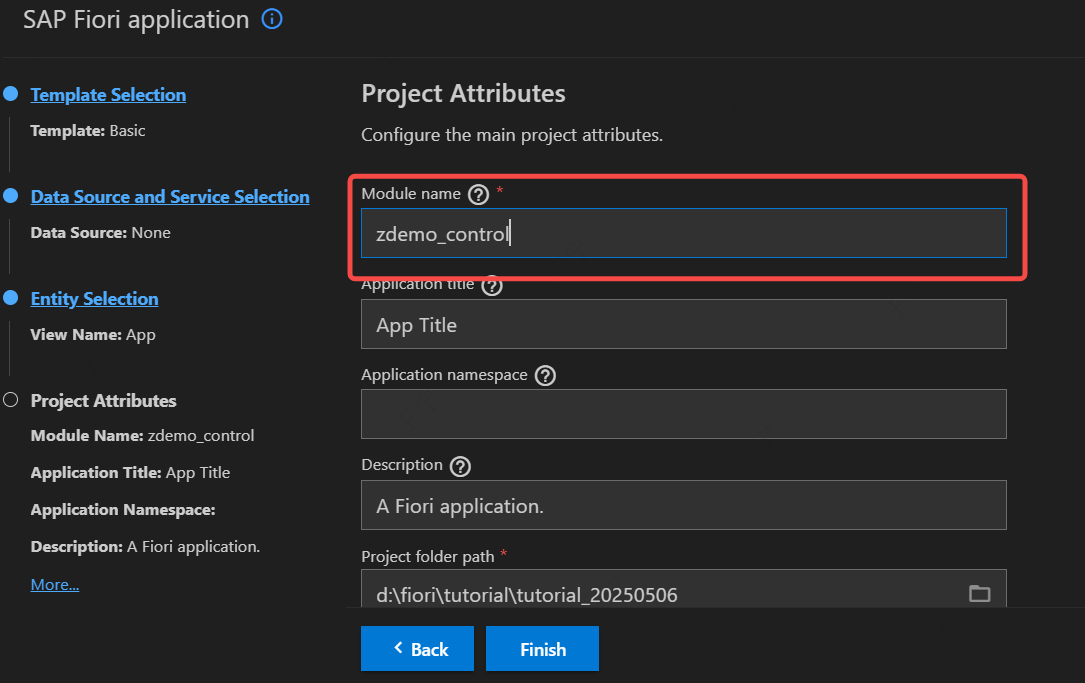Click the Project Attributes step circle
The height and width of the screenshot is (683, 1085).
[x=11, y=400]
